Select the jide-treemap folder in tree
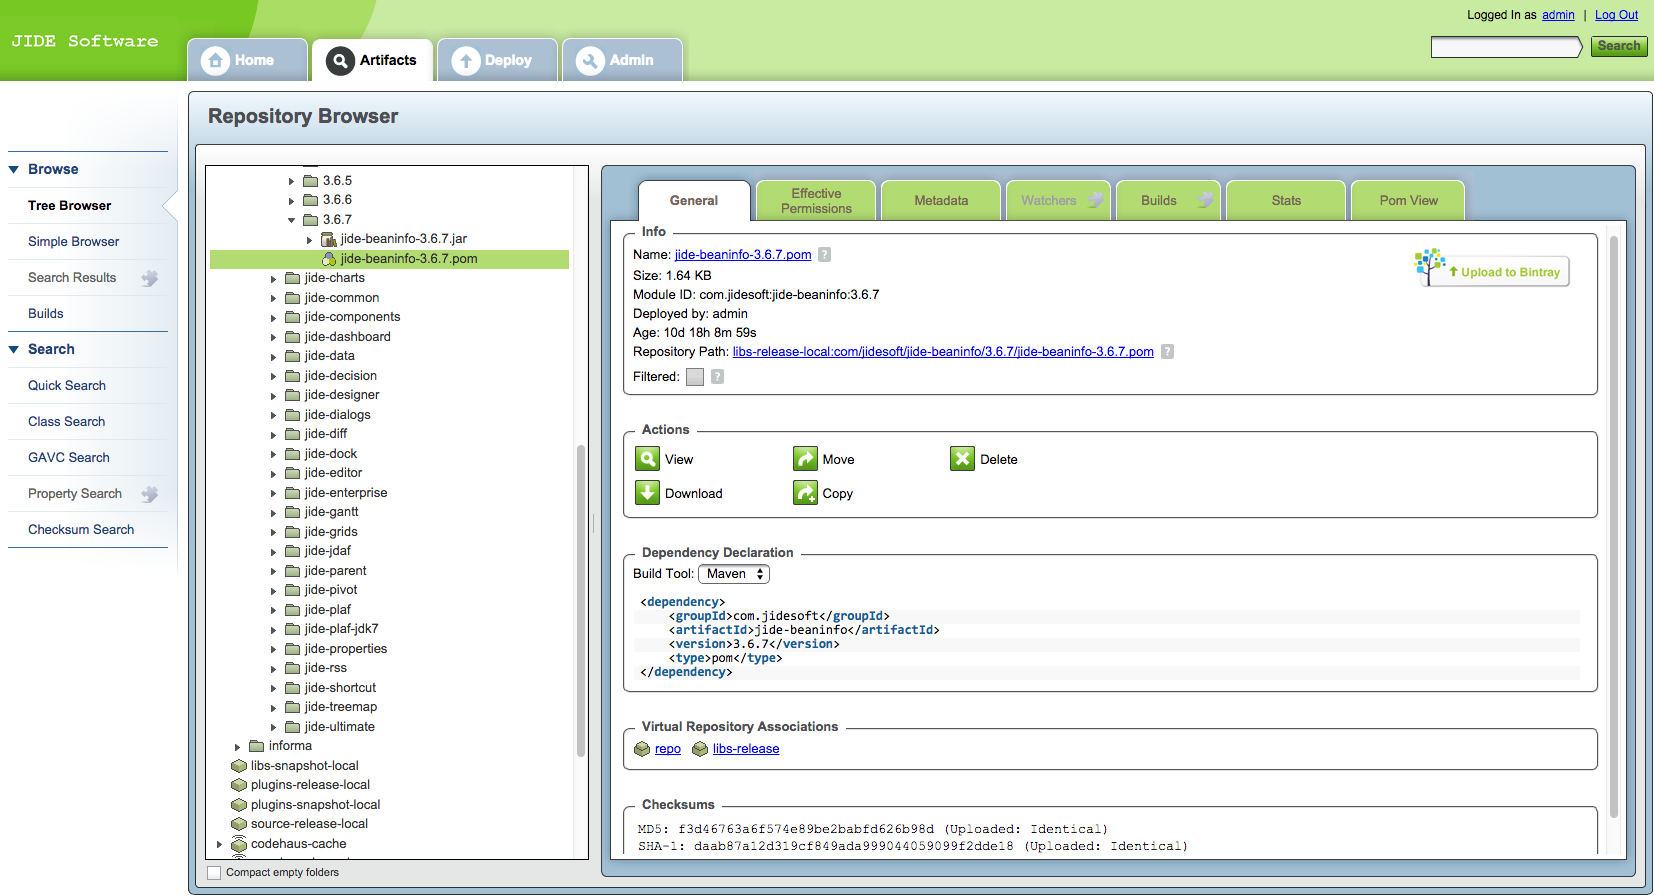Screen dimensions: 1654x896 click(341, 707)
